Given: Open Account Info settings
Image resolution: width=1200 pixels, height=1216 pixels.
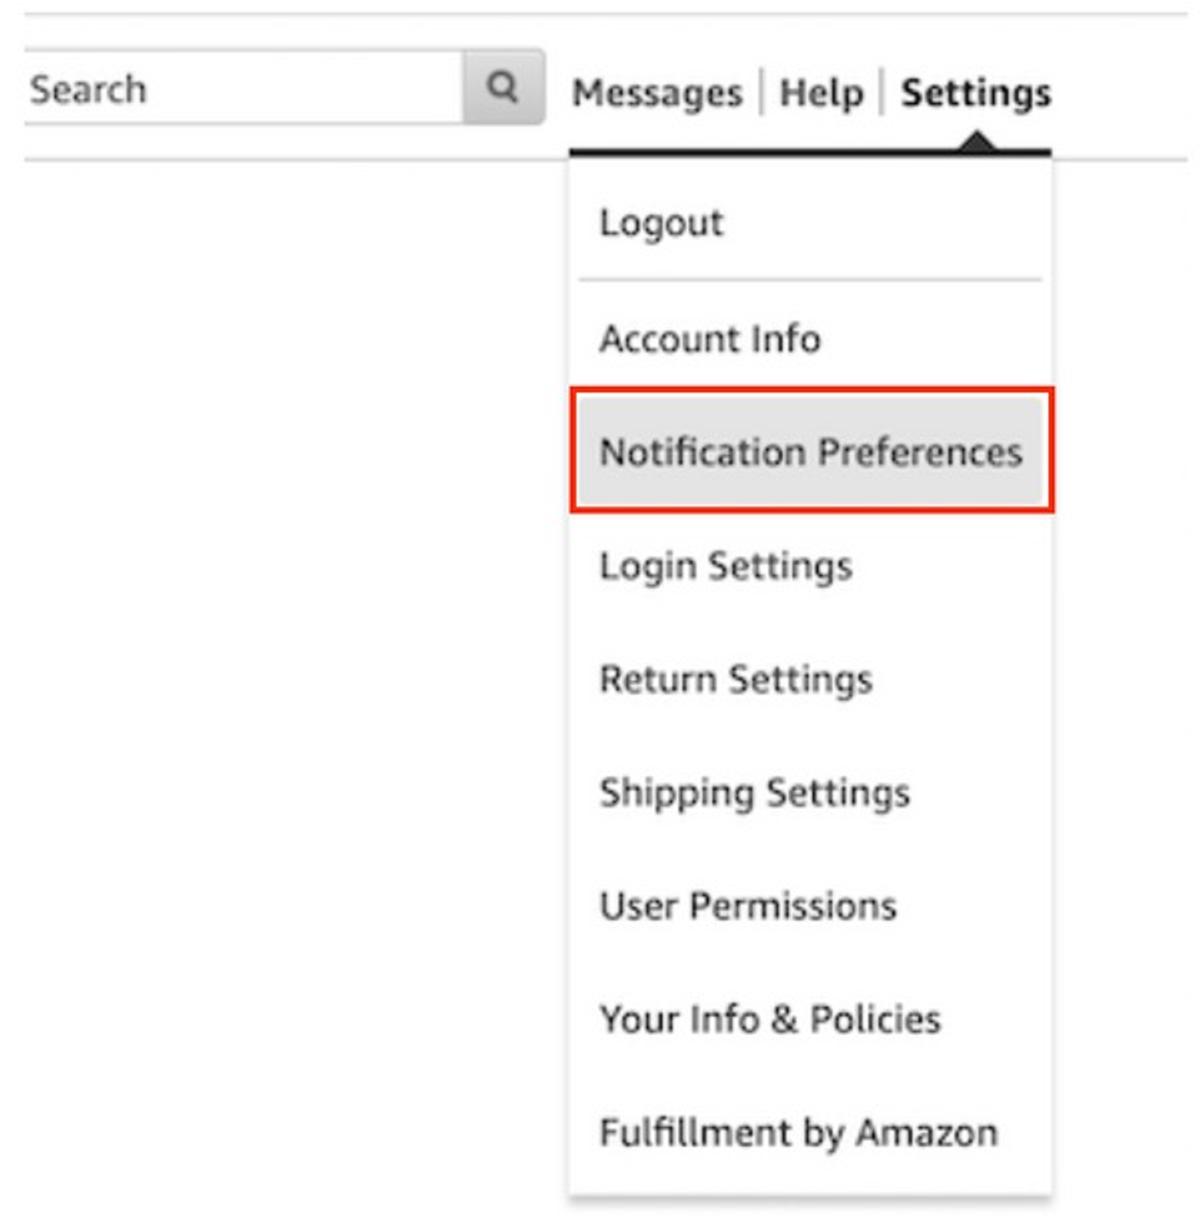Looking at the screenshot, I should (710, 339).
